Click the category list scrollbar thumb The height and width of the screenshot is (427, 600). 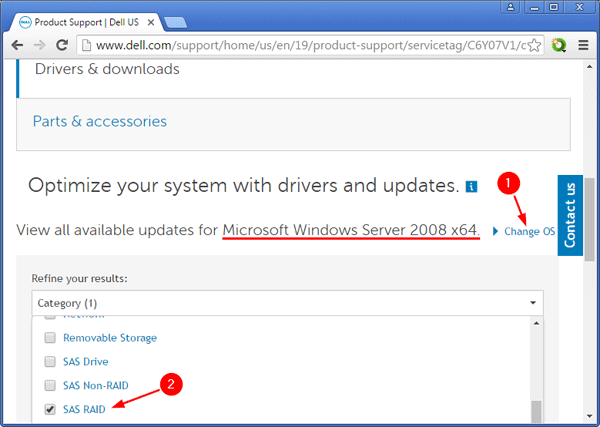tap(537, 410)
